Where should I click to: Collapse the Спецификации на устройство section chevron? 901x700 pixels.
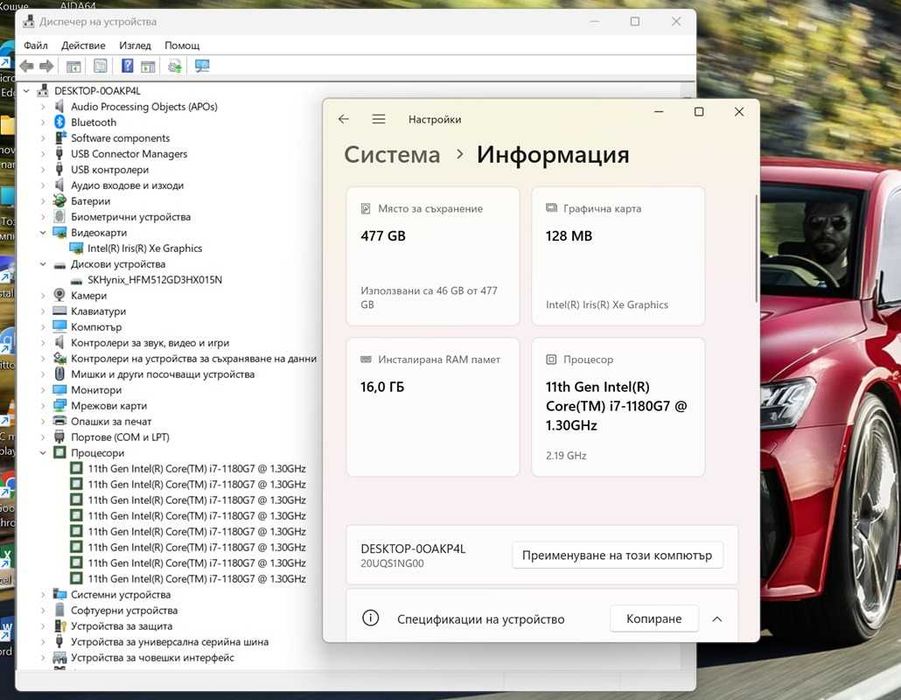pos(717,619)
